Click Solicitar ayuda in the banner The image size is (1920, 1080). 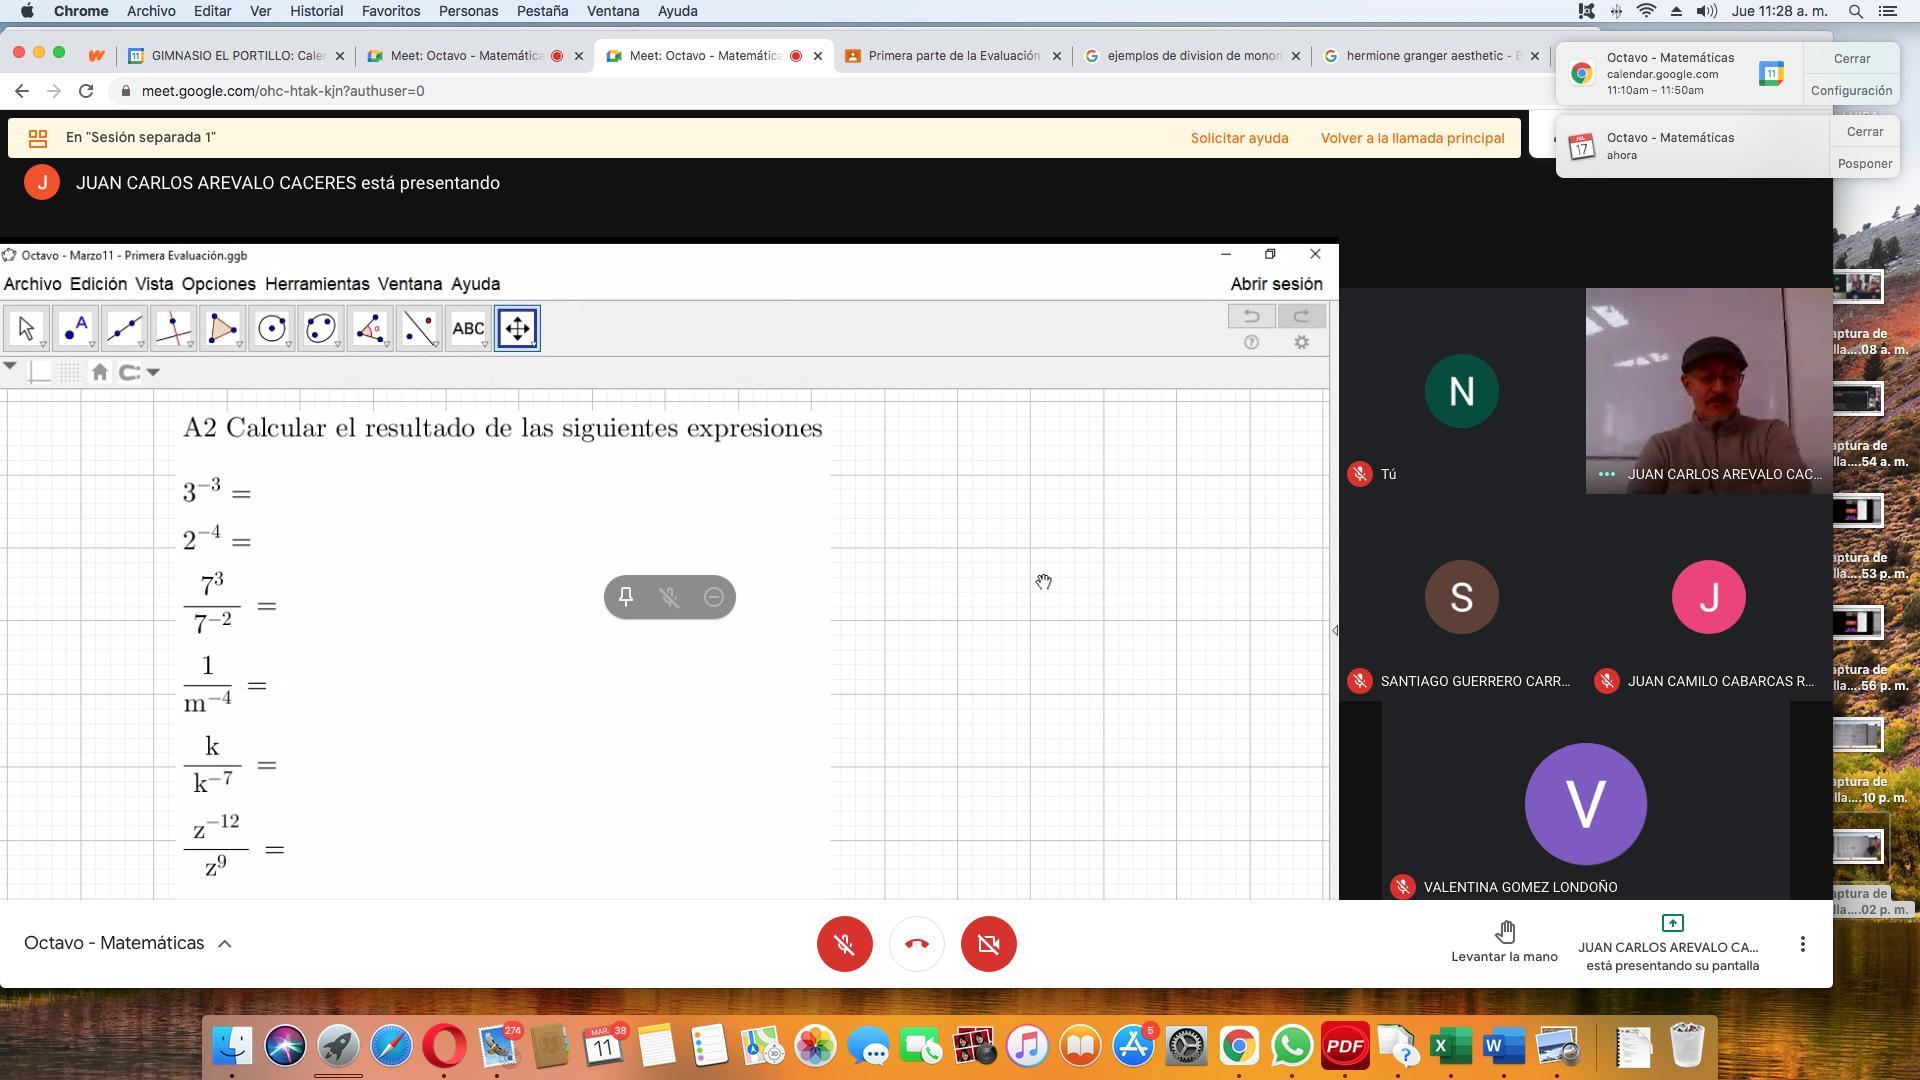[x=1239, y=138]
